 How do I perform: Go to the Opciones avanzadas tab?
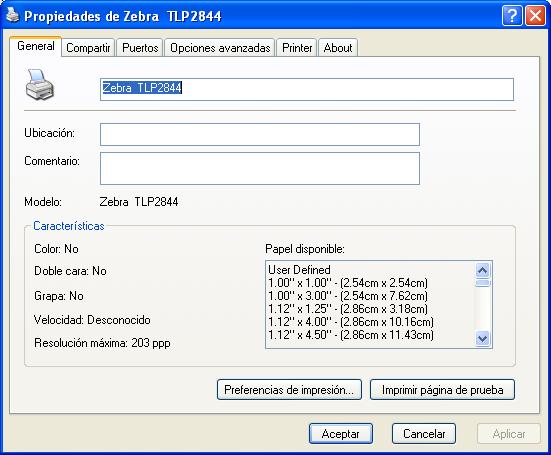point(220,48)
